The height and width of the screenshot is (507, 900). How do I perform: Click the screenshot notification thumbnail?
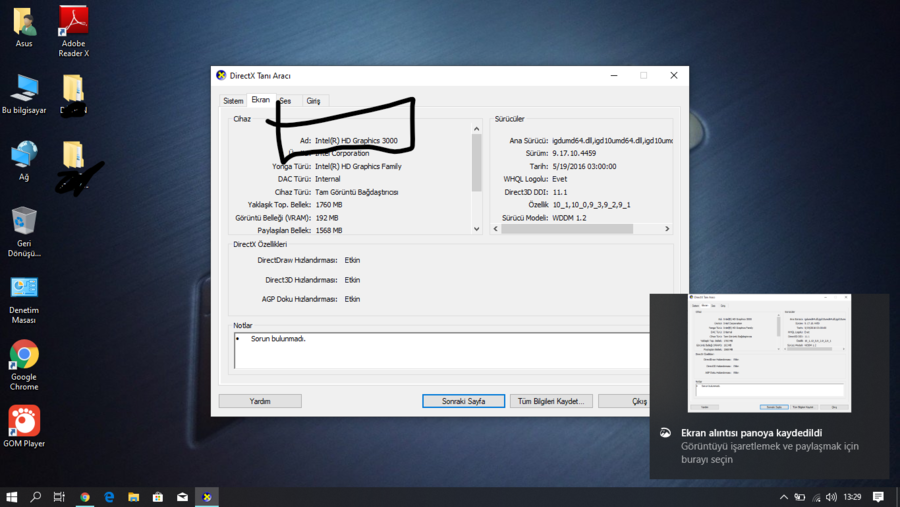769,353
